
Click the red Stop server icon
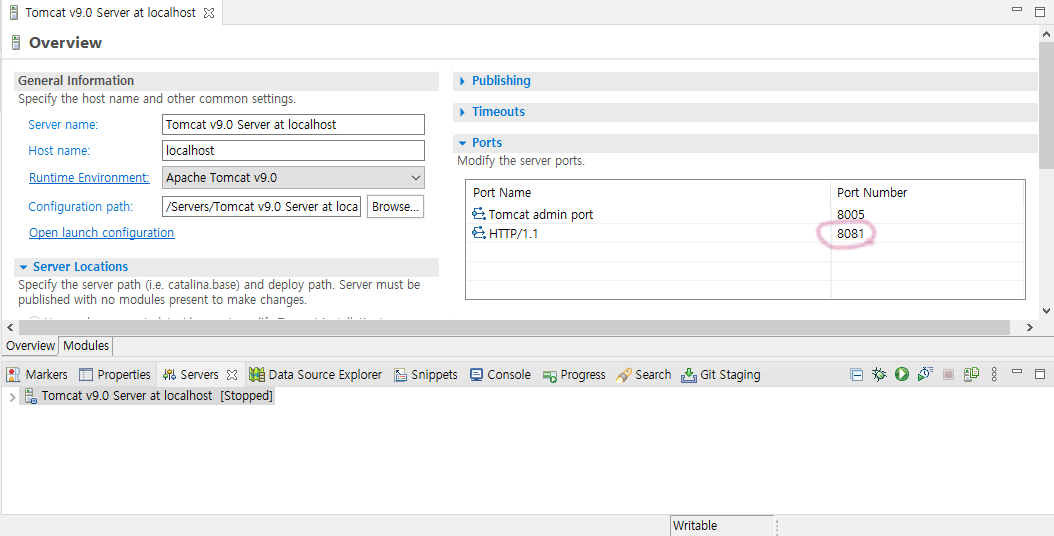[x=948, y=375]
